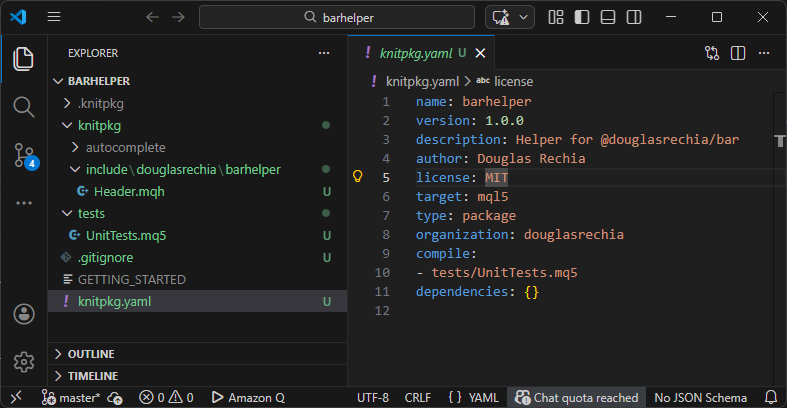
Task: Open the Manage settings gear
Action: pos(23,361)
